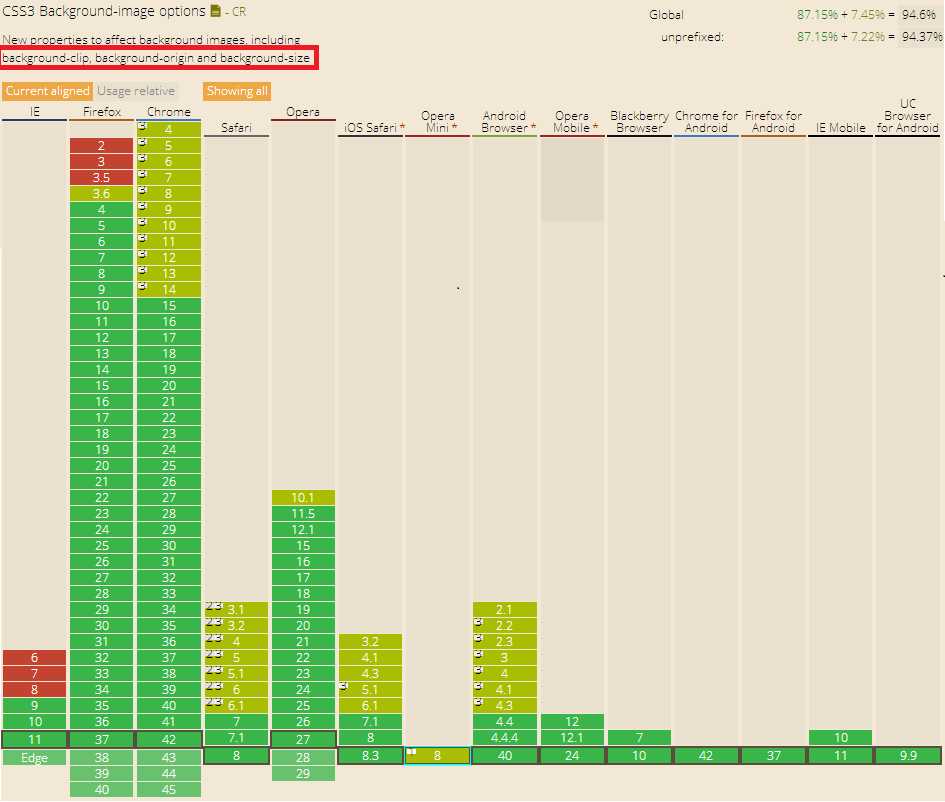
Task: Click the prefix flag icon on Chrome 9
Action: pos(143,207)
